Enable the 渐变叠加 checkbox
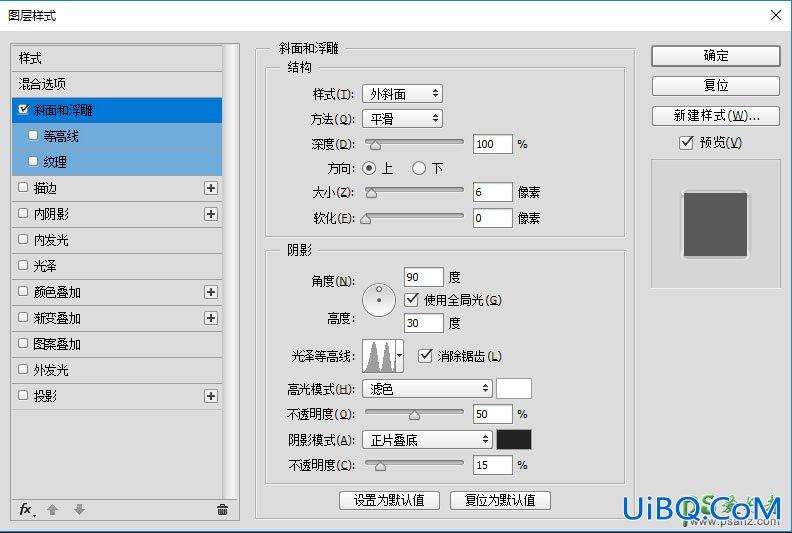792x533 pixels. [23, 317]
